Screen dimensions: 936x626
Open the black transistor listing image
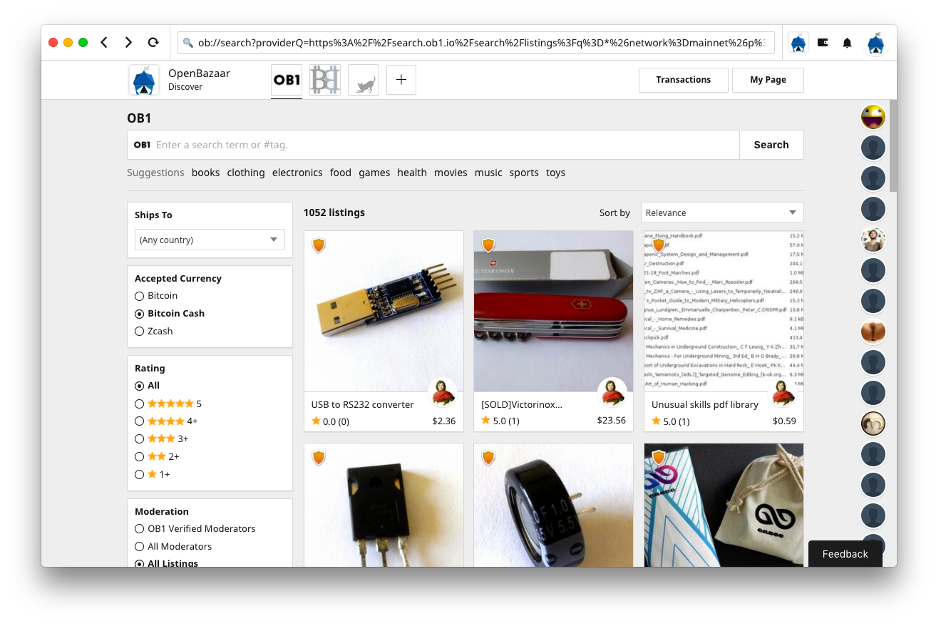[x=384, y=505]
